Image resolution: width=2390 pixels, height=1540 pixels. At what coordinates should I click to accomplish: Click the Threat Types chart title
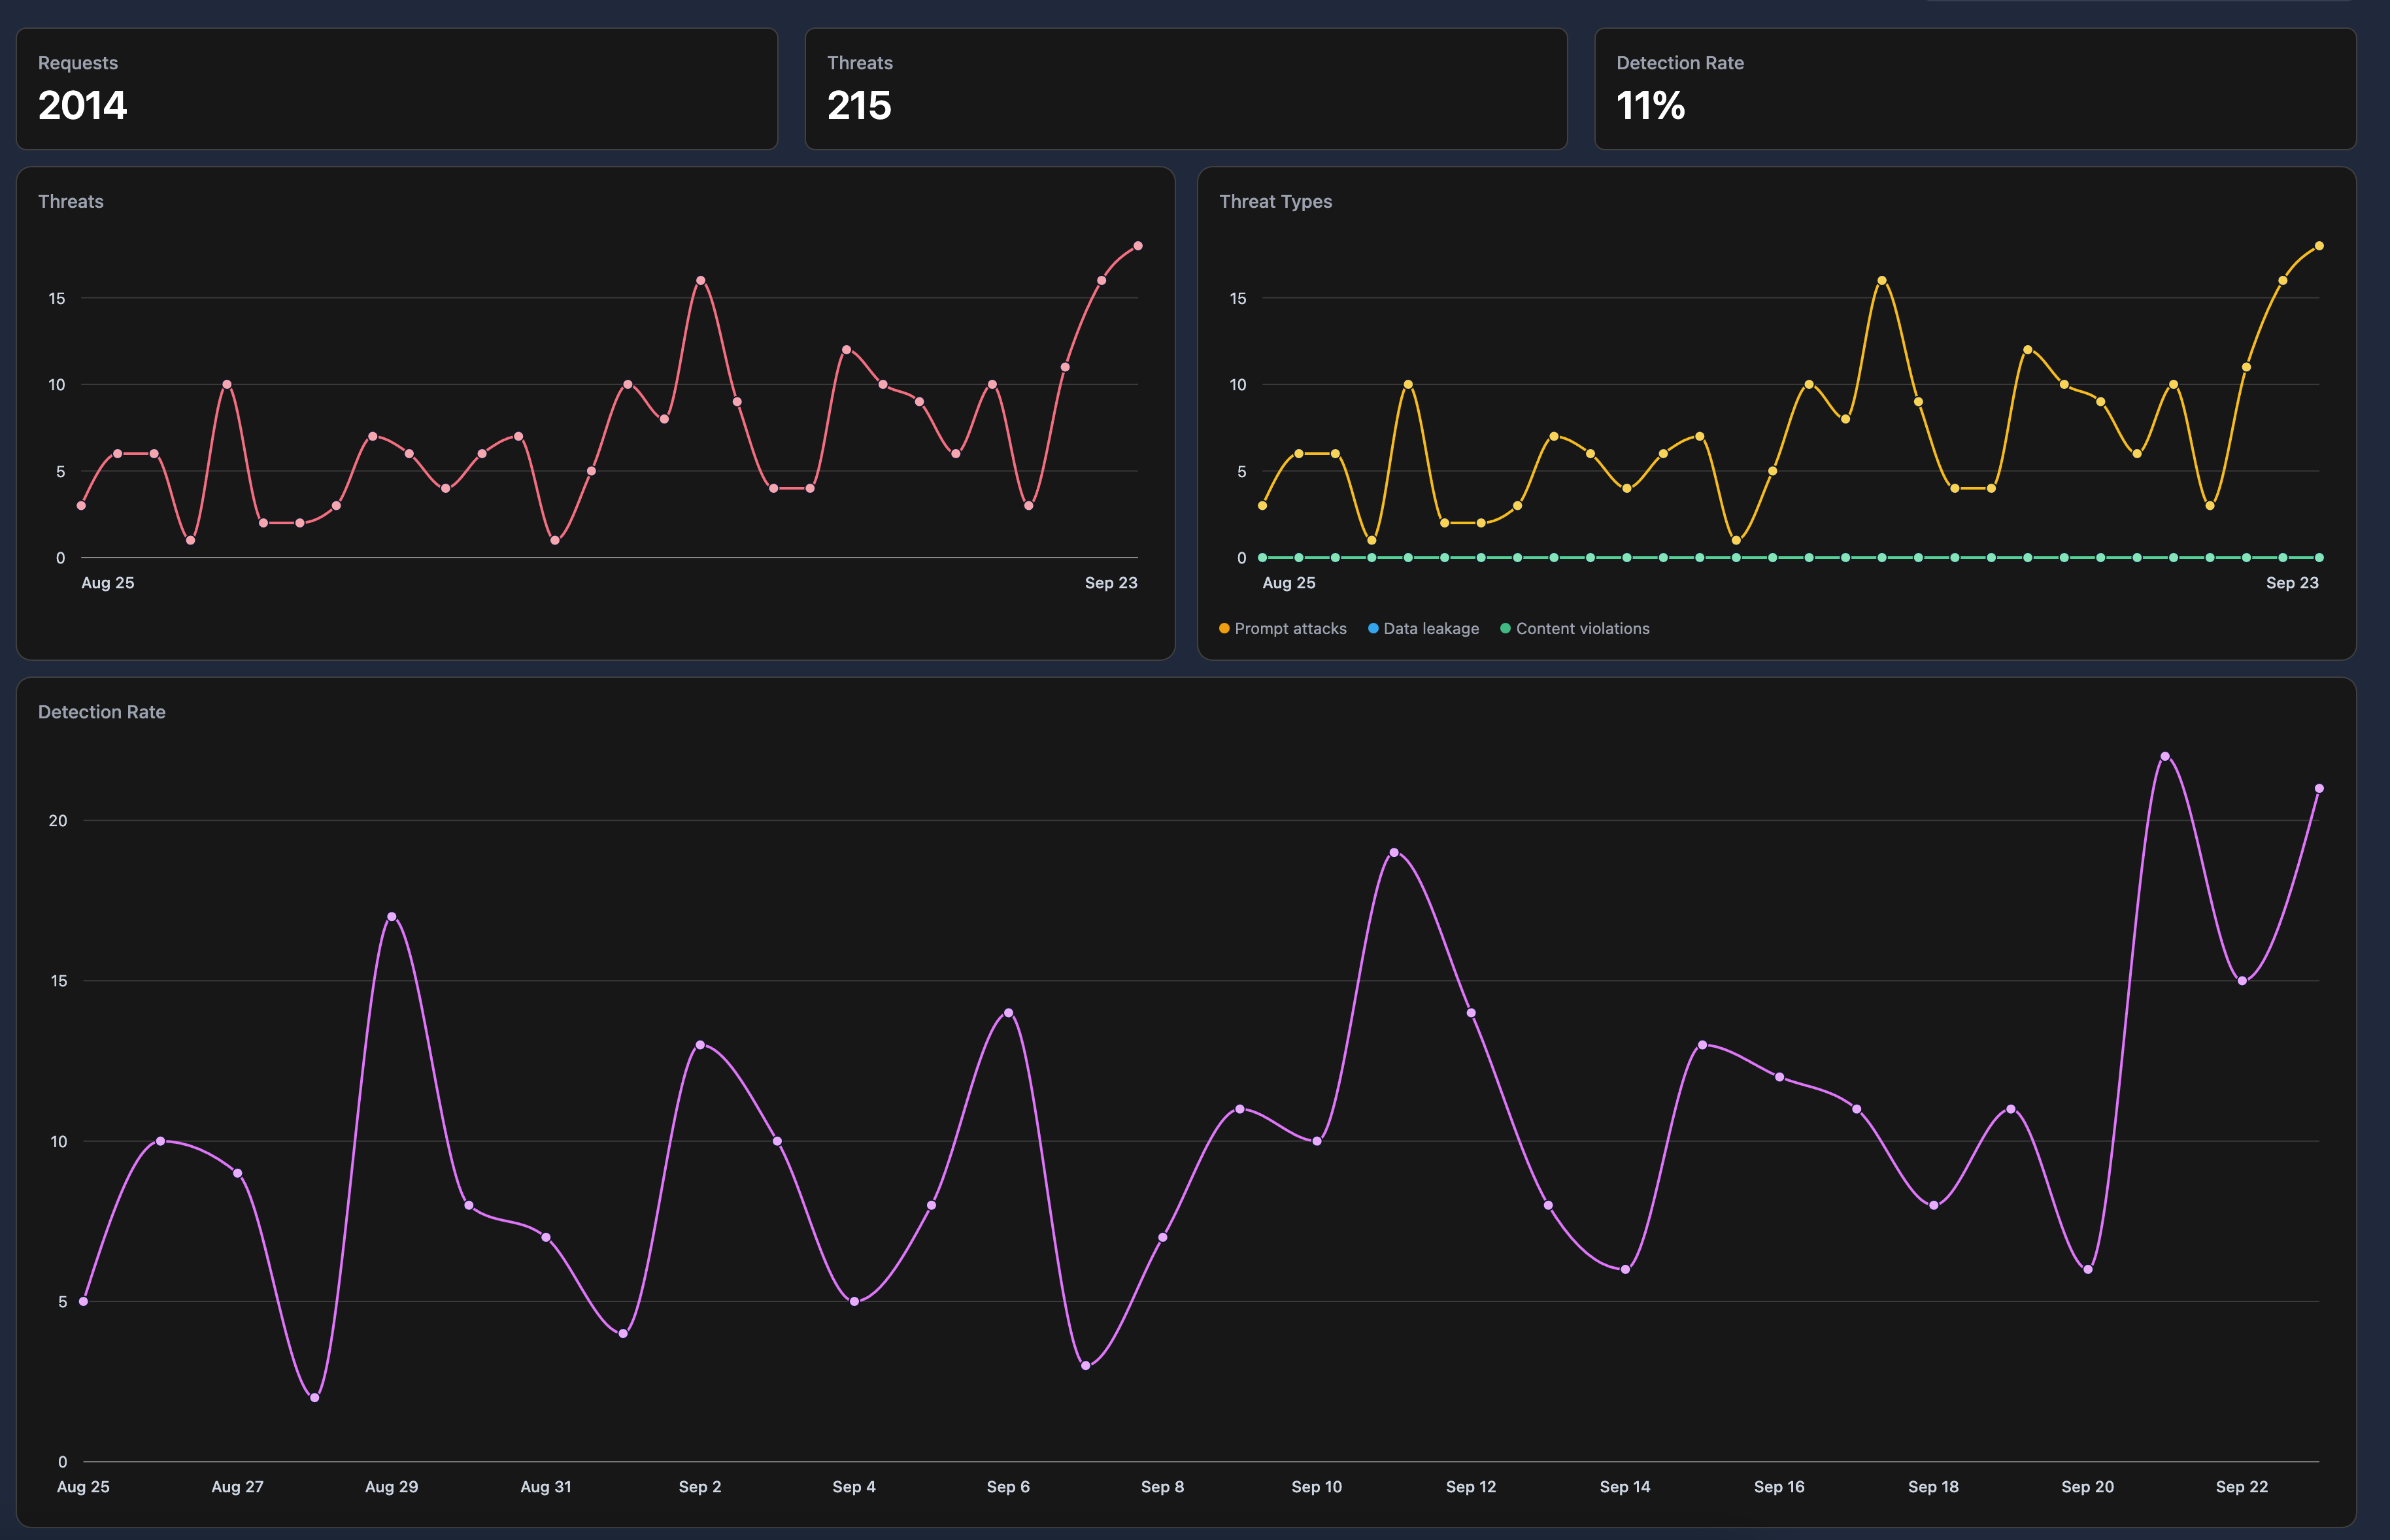point(1275,202)
